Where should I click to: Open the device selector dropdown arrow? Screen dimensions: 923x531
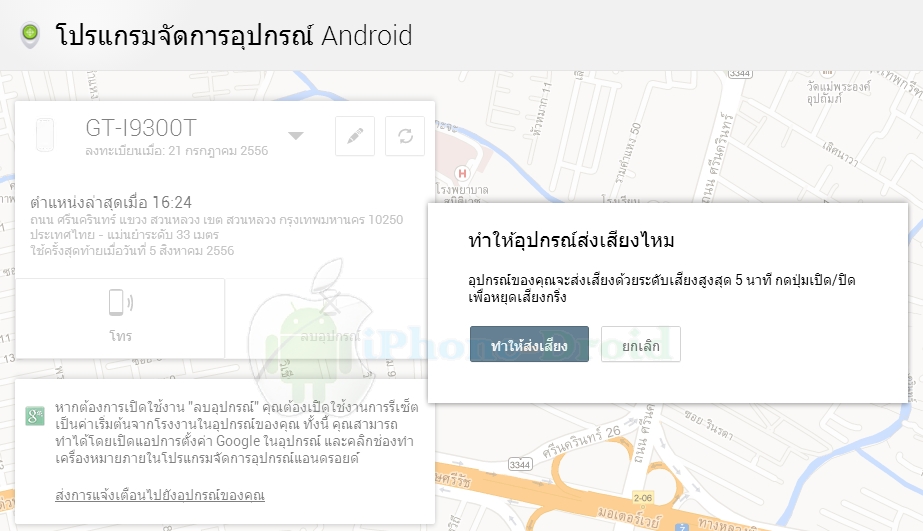tap(296, 136)
